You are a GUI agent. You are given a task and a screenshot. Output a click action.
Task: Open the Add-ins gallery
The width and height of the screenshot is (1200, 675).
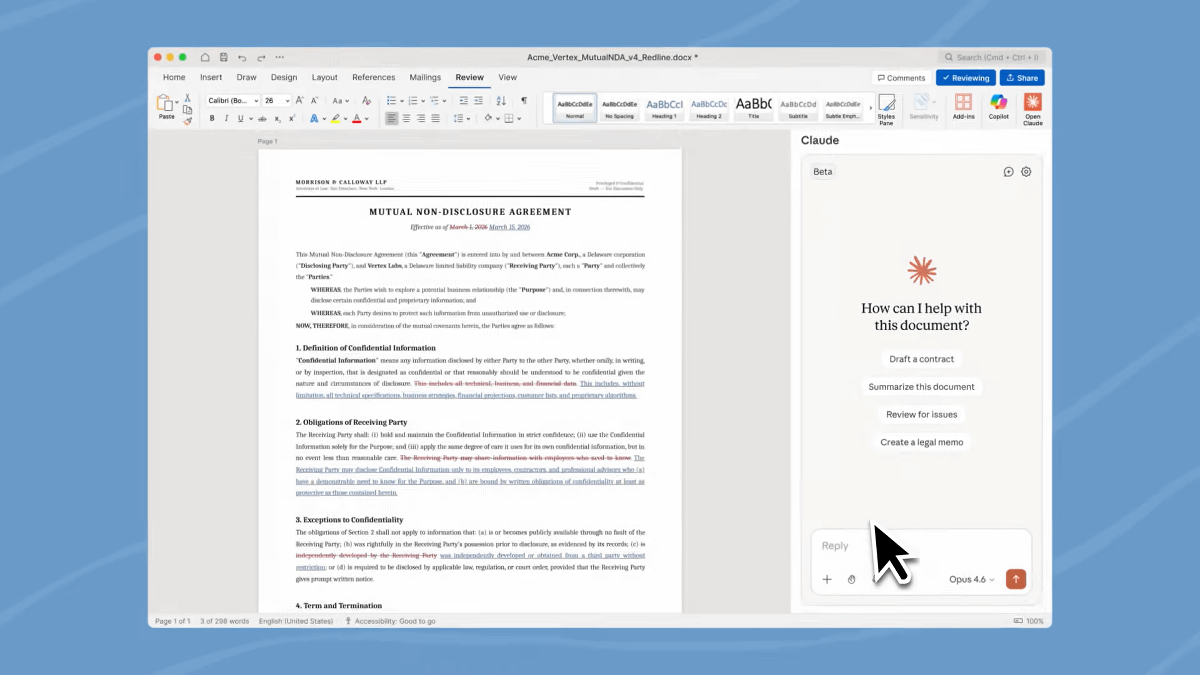[x=963, y=107]
